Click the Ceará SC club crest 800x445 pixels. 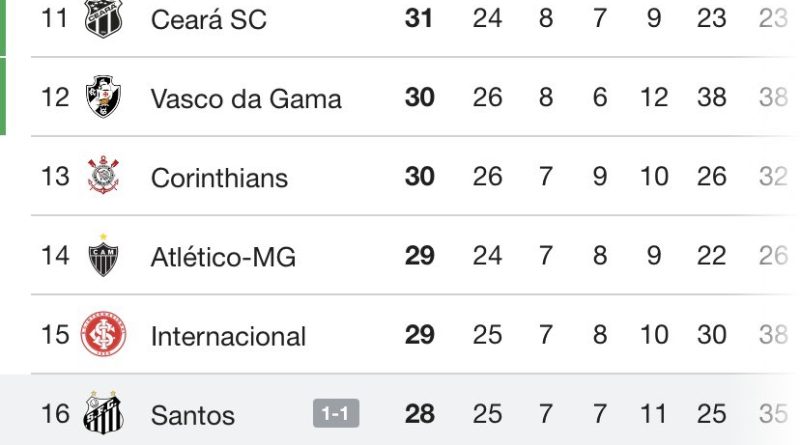[103, 18]
